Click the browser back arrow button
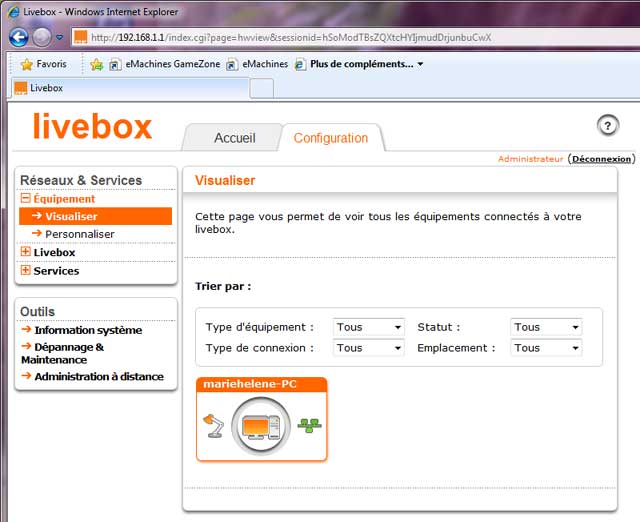 point(18,37)
